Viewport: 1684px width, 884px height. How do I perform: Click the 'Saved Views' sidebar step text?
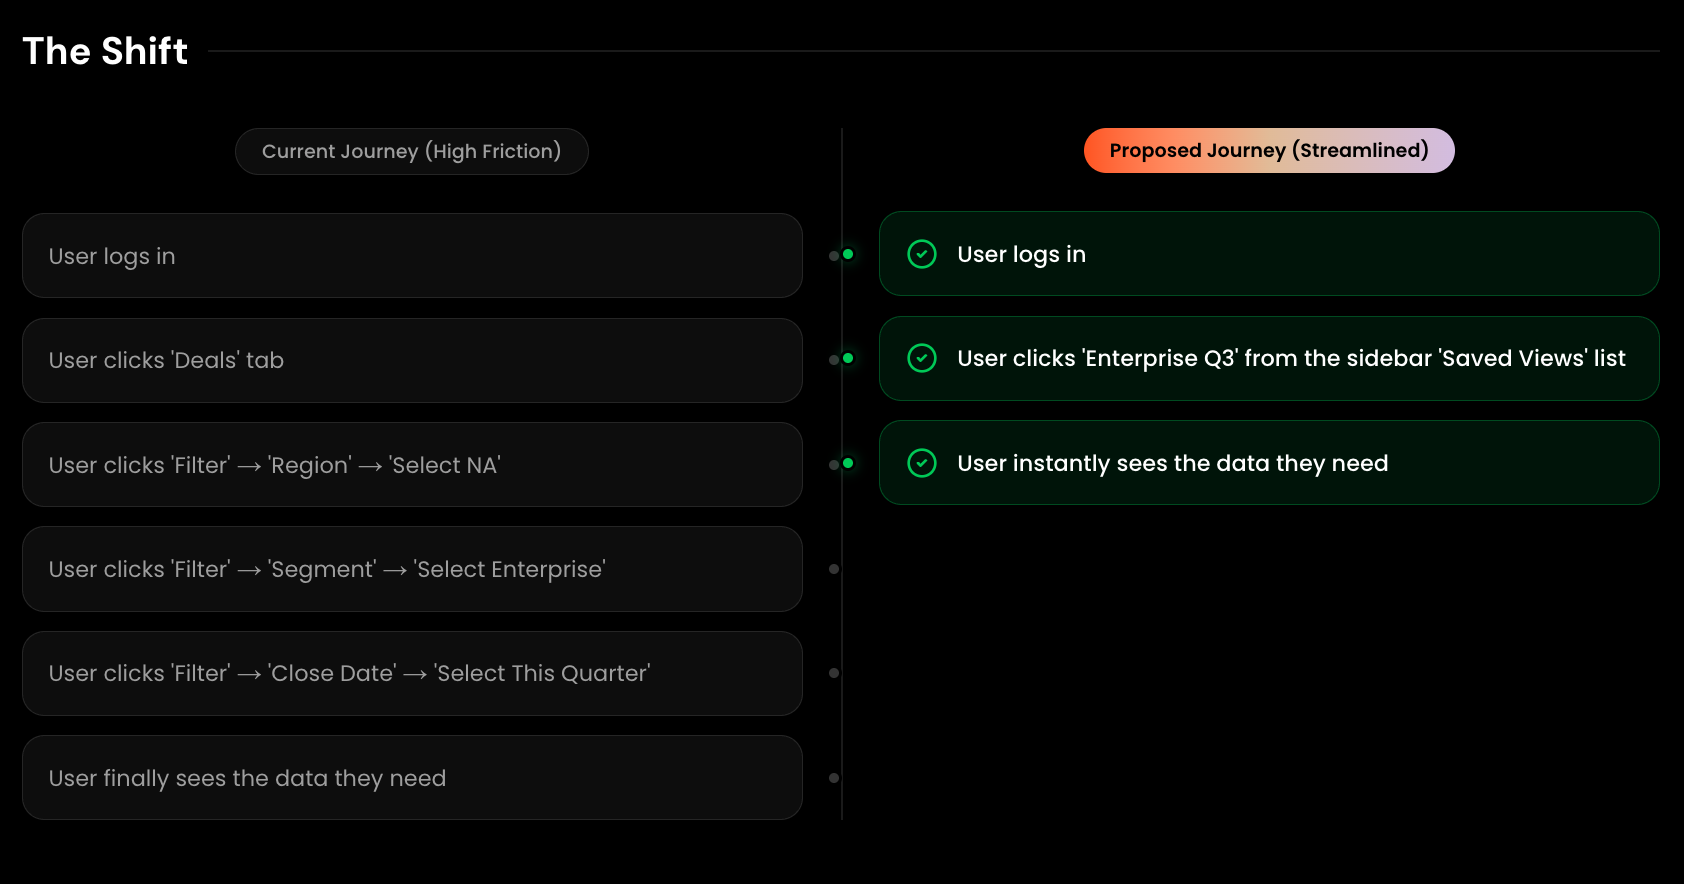[1291, 358]
